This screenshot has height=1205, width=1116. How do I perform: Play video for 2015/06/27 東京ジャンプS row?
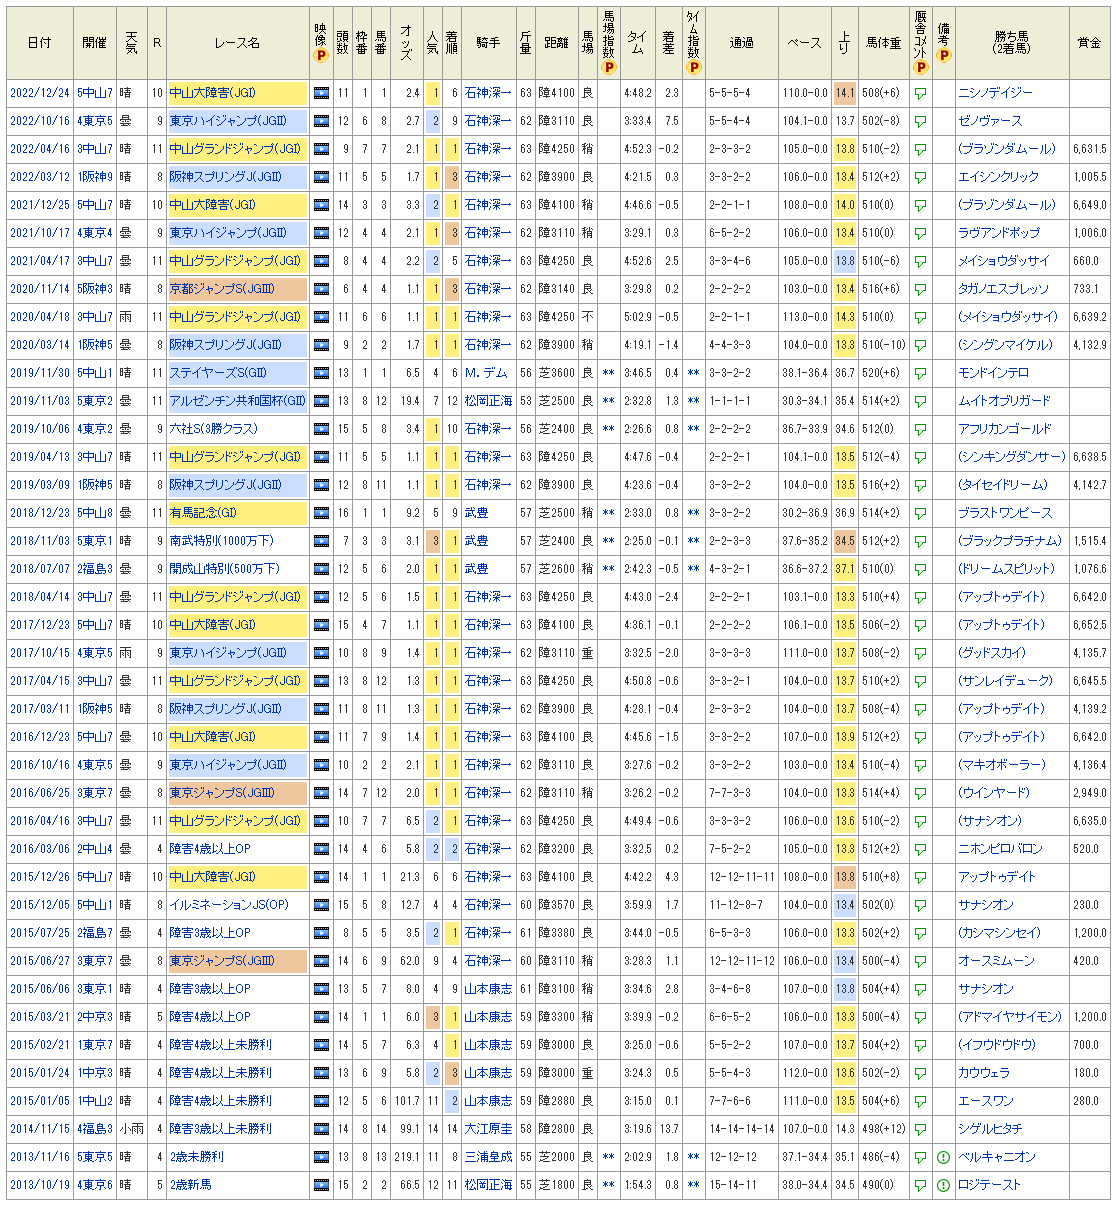point(321,961)
